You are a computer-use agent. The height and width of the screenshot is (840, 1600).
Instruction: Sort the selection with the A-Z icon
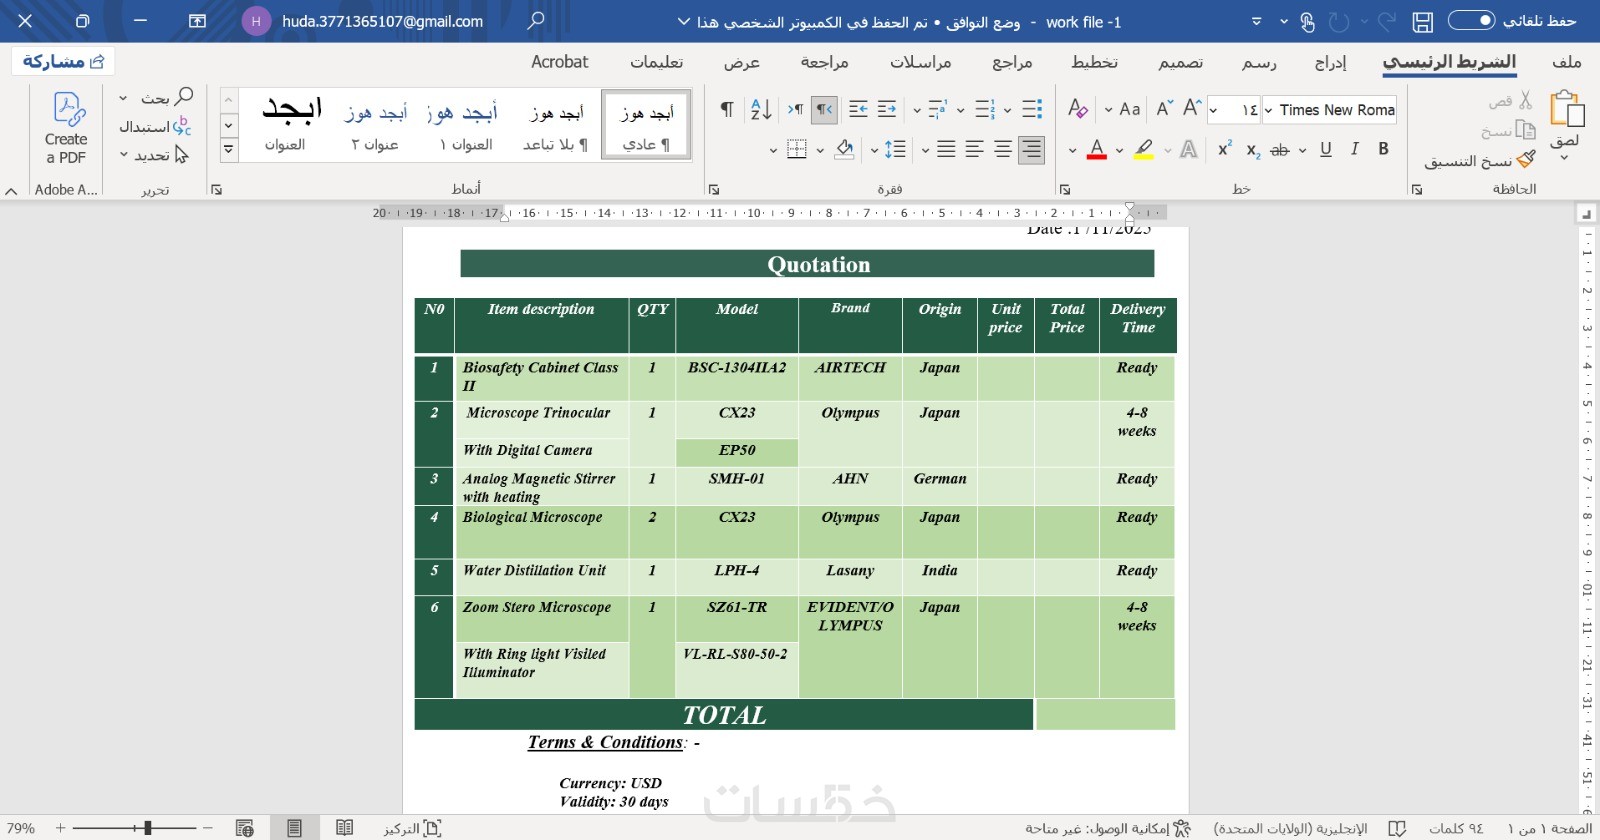761,109
